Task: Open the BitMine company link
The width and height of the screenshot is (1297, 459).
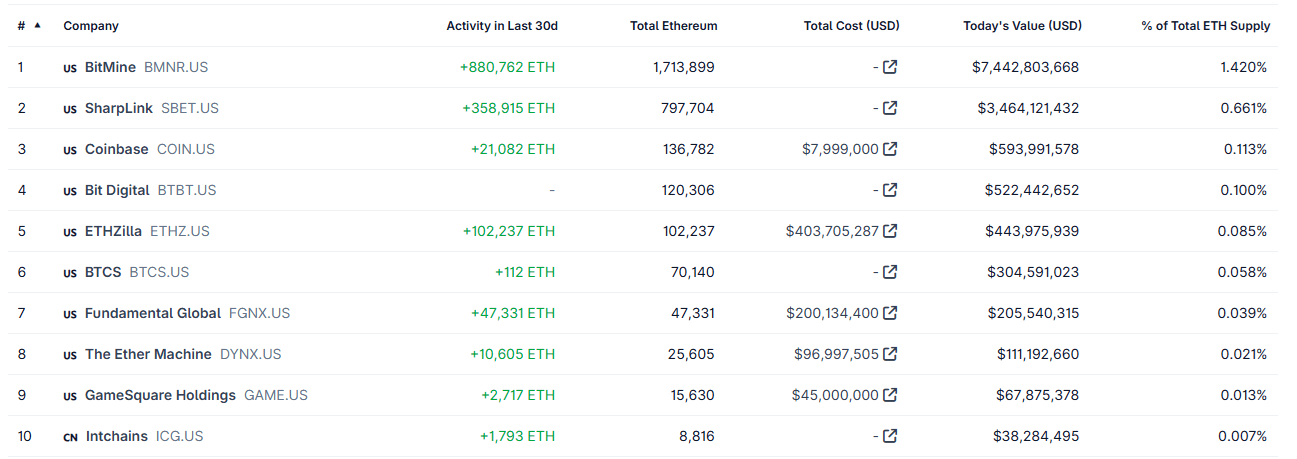Action: click(x=110, y=67)
